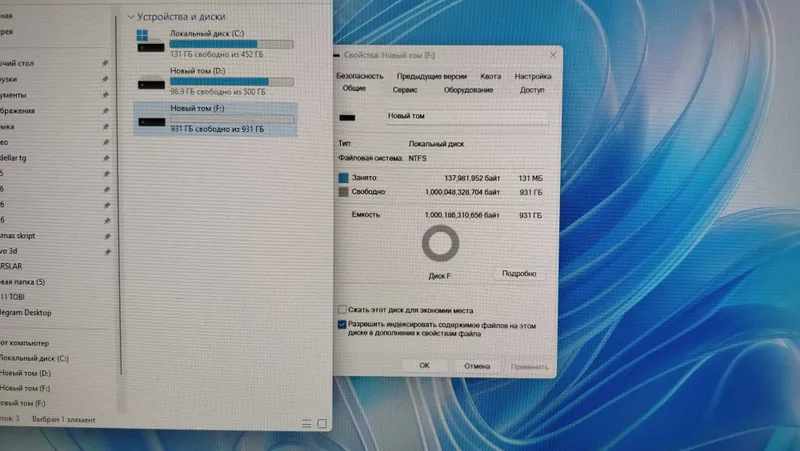Open the Настройка tab
800x451 pixels.
pos(533,77)
